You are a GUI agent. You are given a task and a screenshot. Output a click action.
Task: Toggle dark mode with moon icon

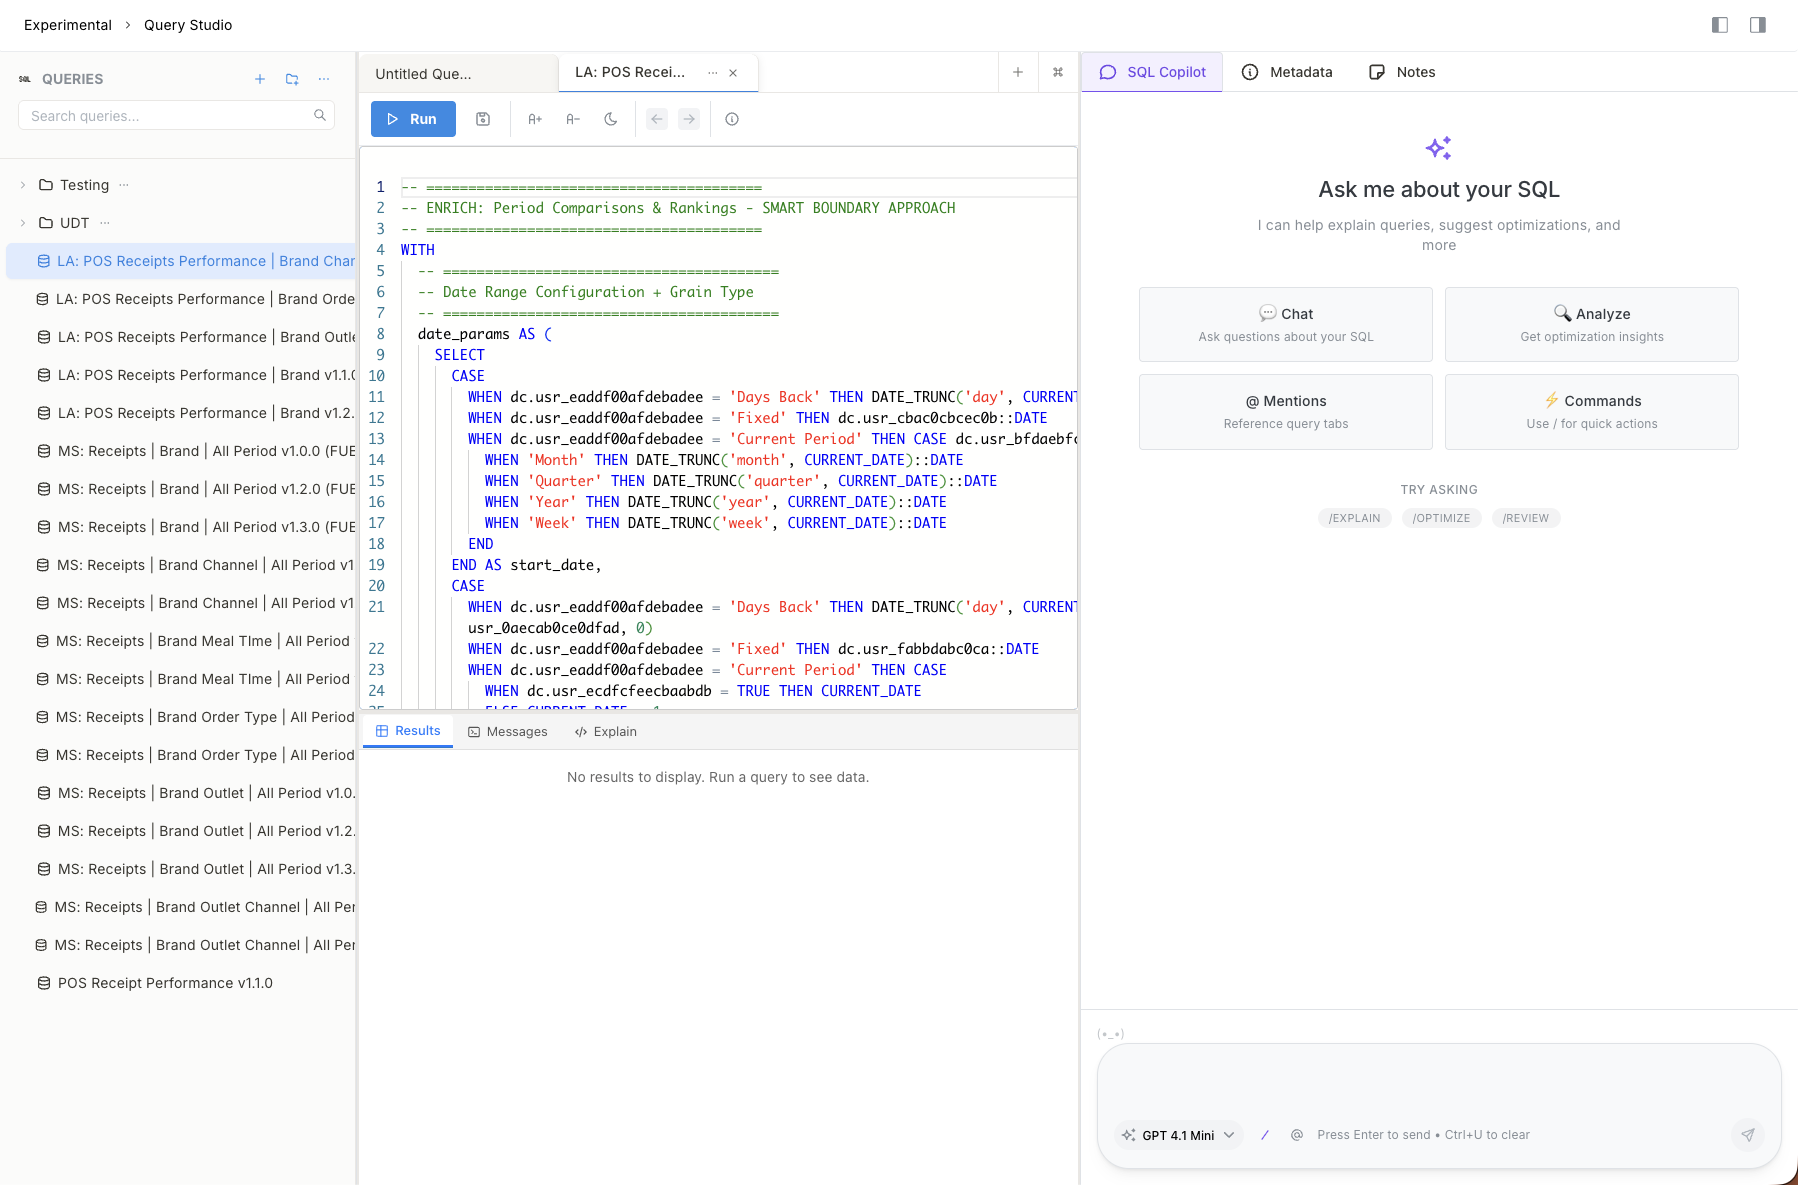point(611,119)
